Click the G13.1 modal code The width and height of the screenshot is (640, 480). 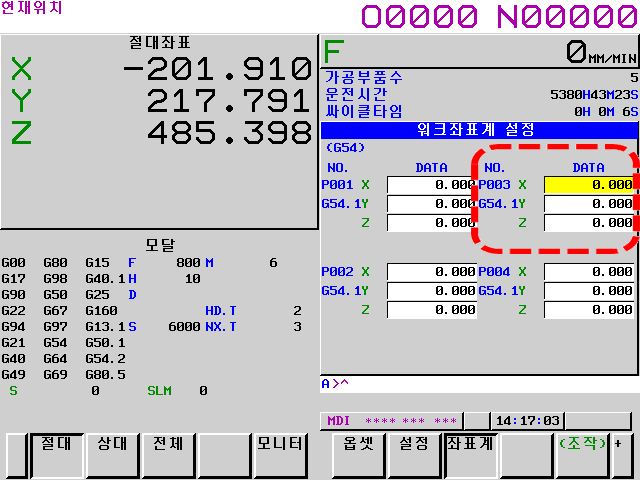click(x=105, y=327)
